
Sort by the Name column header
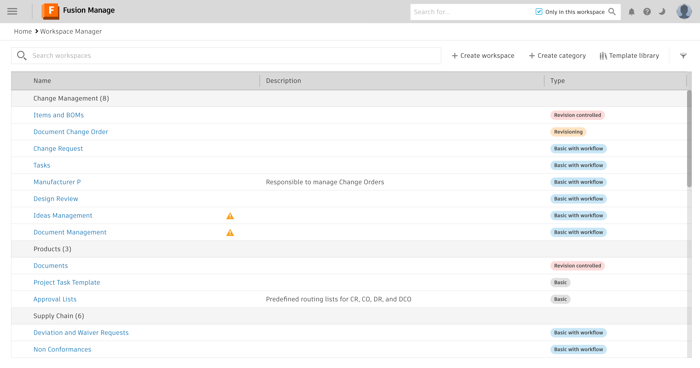pos(42,81)
